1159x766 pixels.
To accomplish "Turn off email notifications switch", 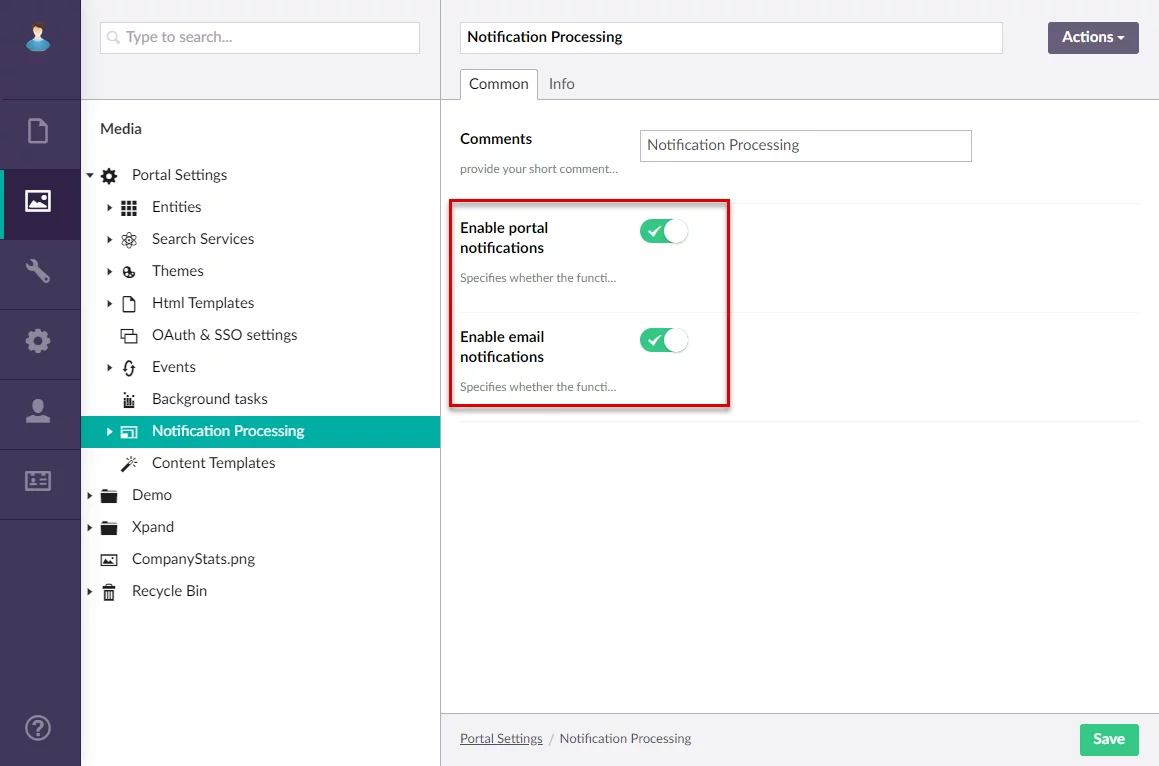I will [x=664, y=341].
